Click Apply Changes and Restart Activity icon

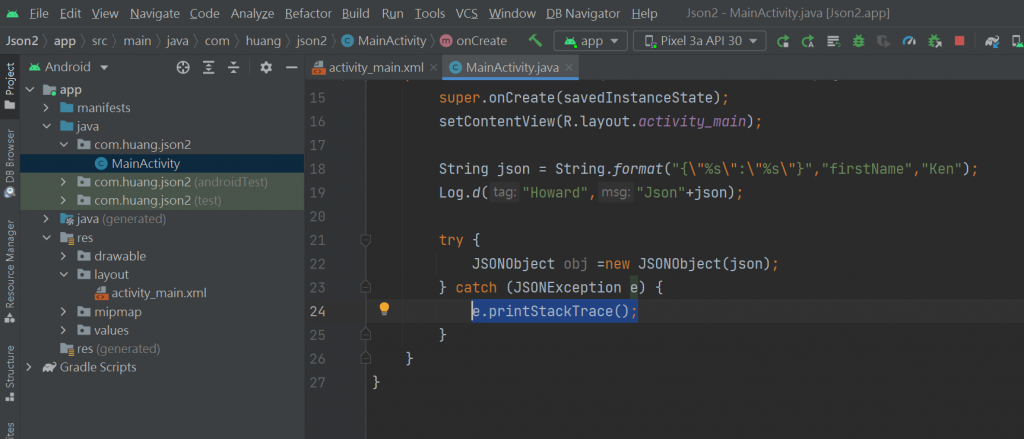[x=808, y=41]
